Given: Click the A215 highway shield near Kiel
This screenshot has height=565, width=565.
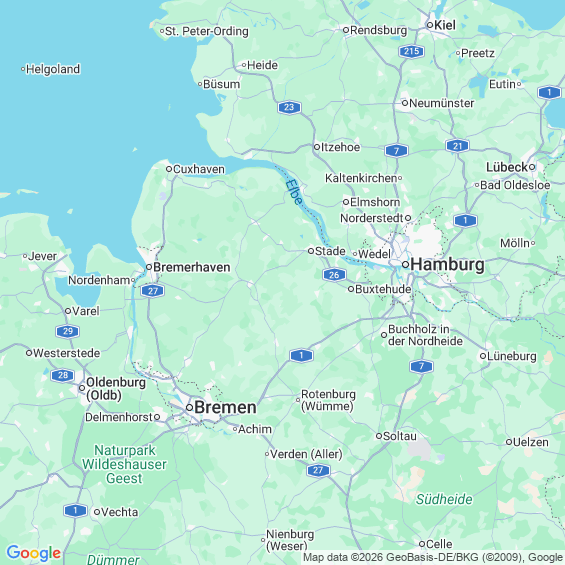Looking at the screenshot, I should (x=411, y=51).
